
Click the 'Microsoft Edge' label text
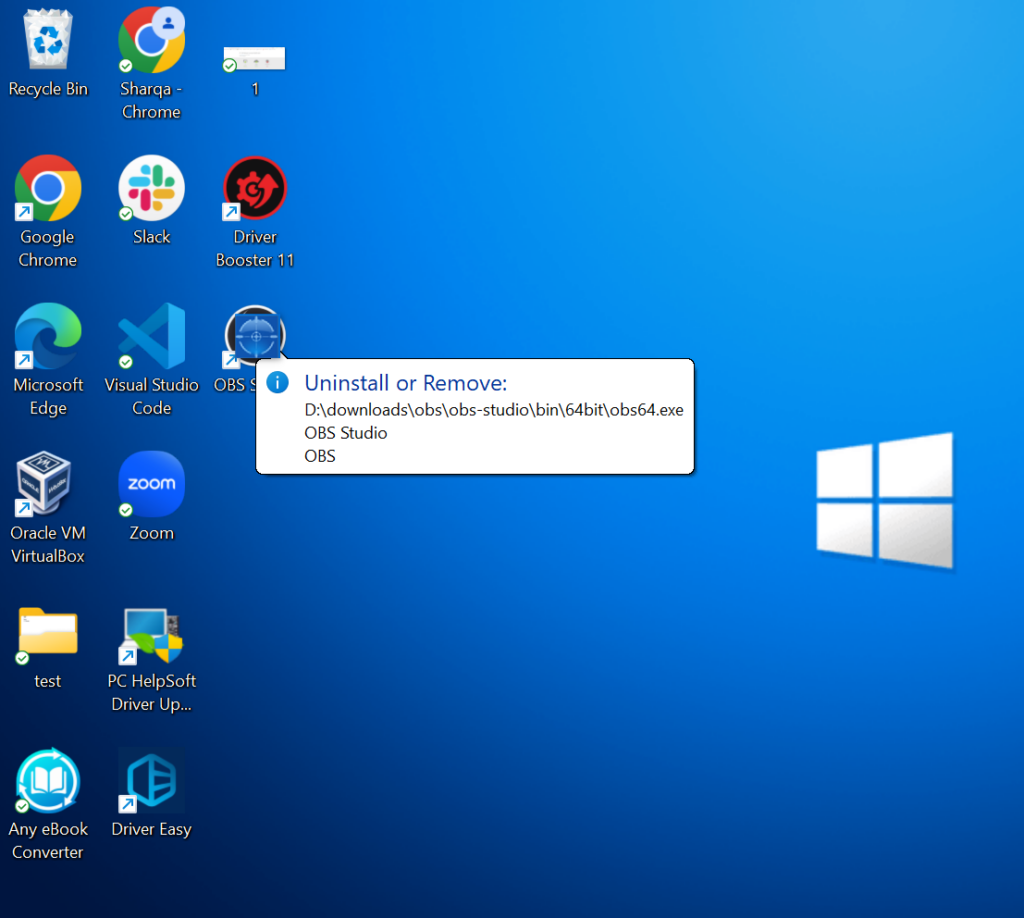48,396
